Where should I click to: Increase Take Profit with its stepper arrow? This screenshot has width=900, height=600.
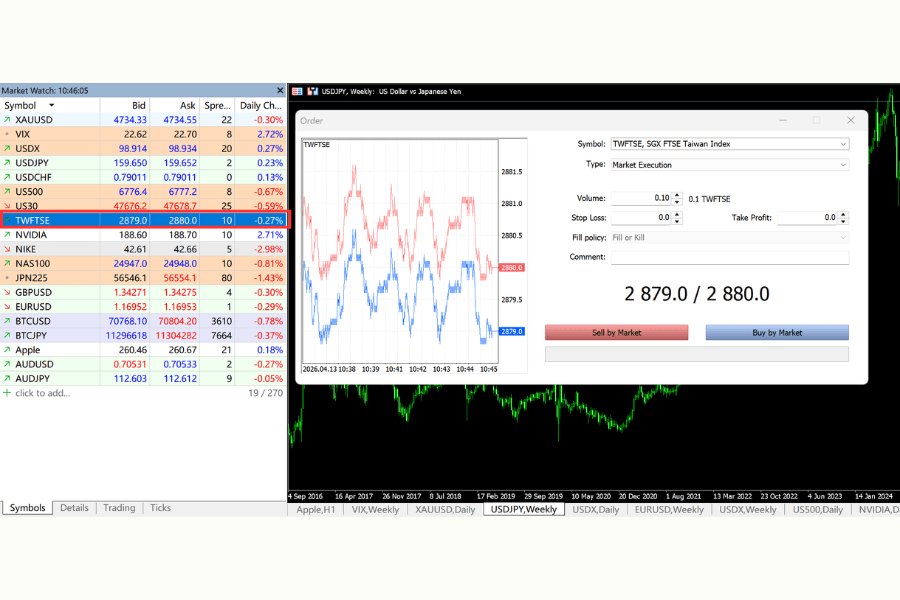[843, 213]
